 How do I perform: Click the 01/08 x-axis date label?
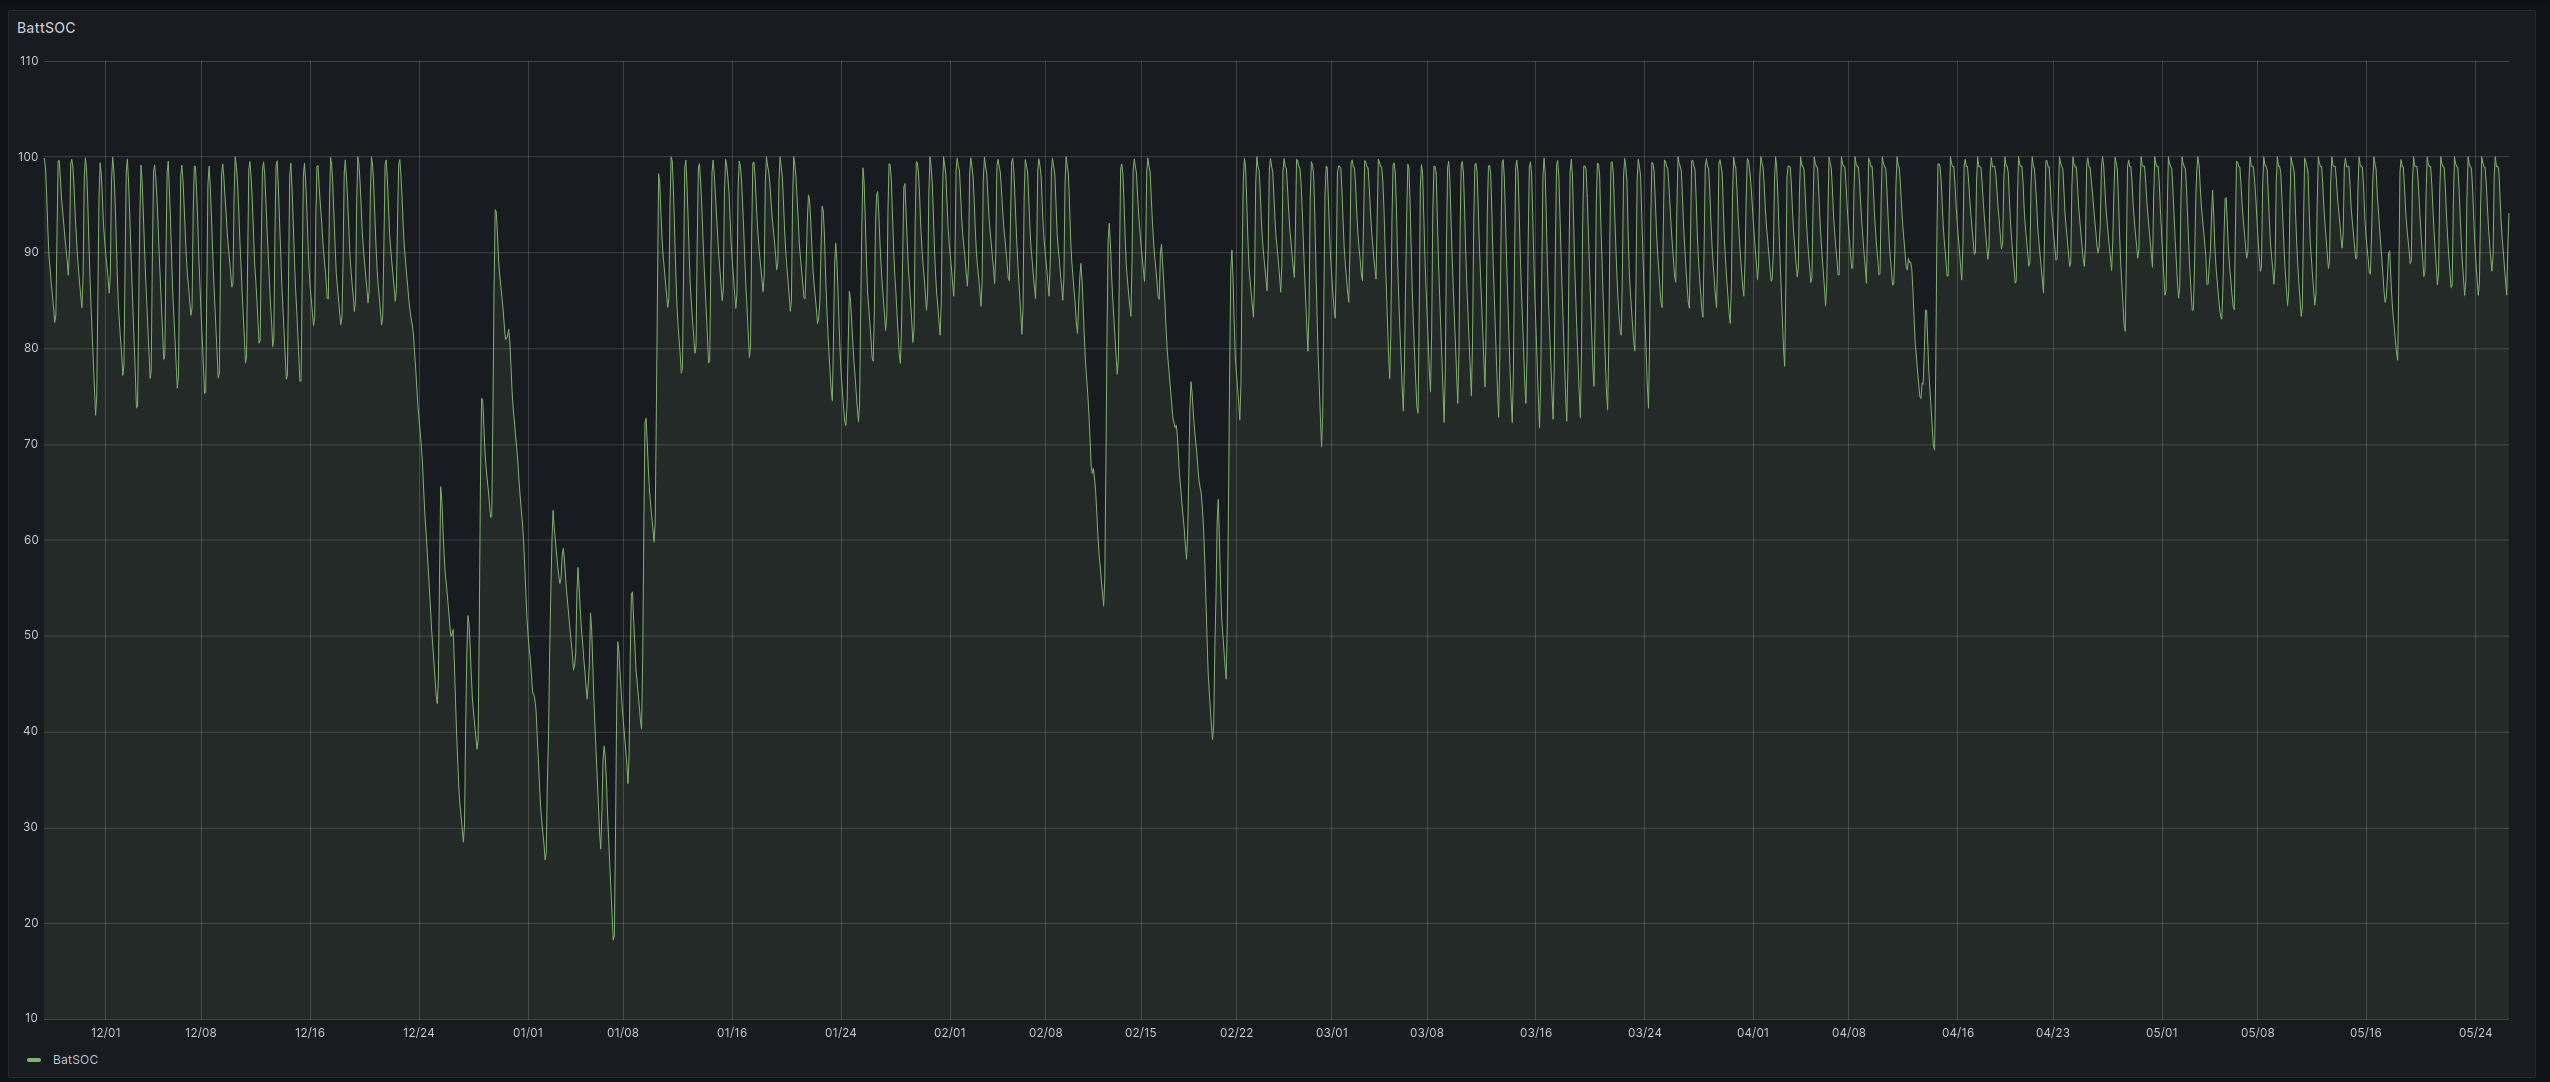(623, 1033)
